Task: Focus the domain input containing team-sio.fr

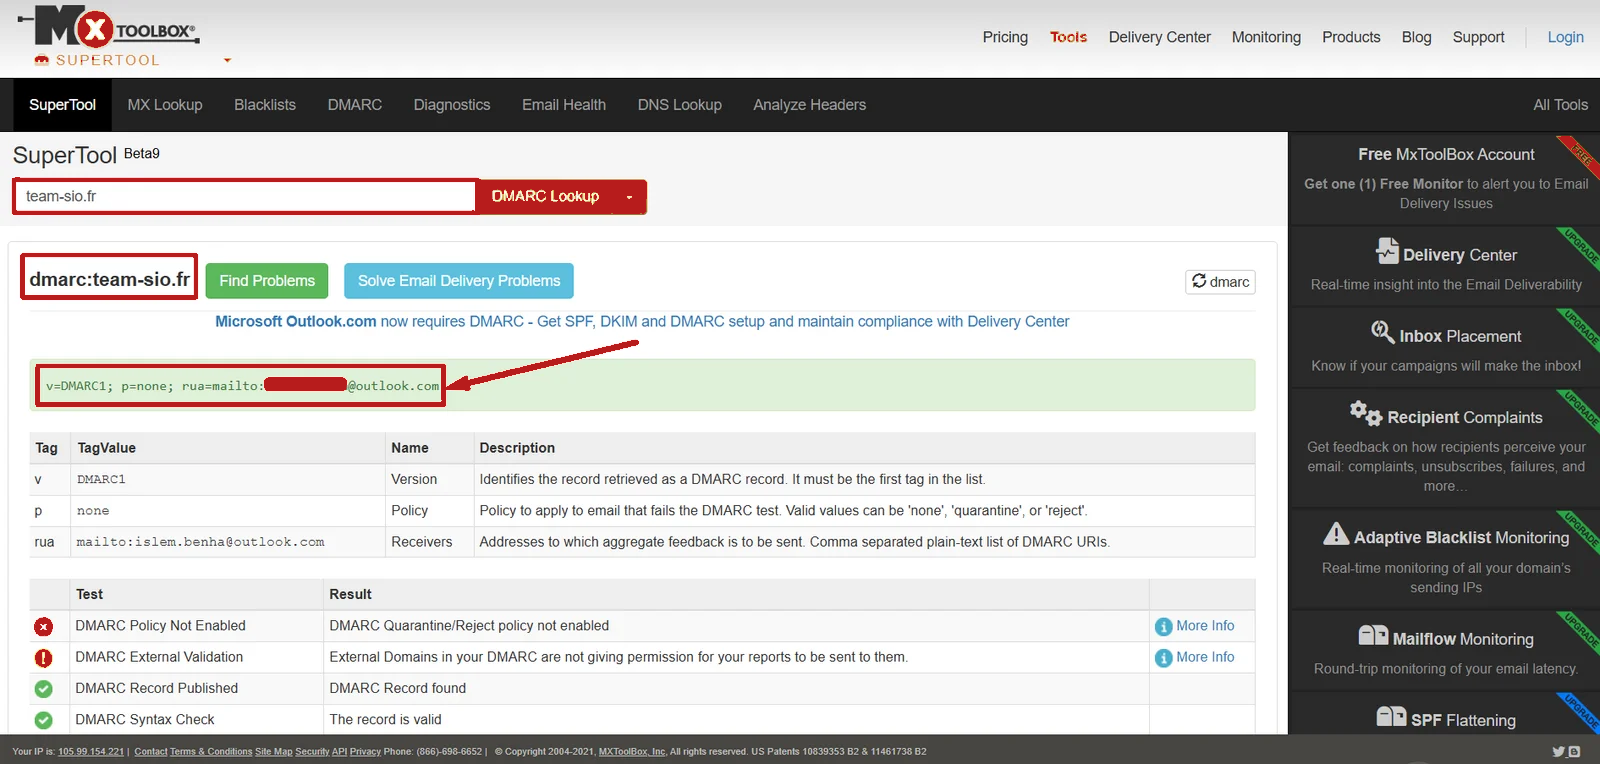Action: (245, 196)
